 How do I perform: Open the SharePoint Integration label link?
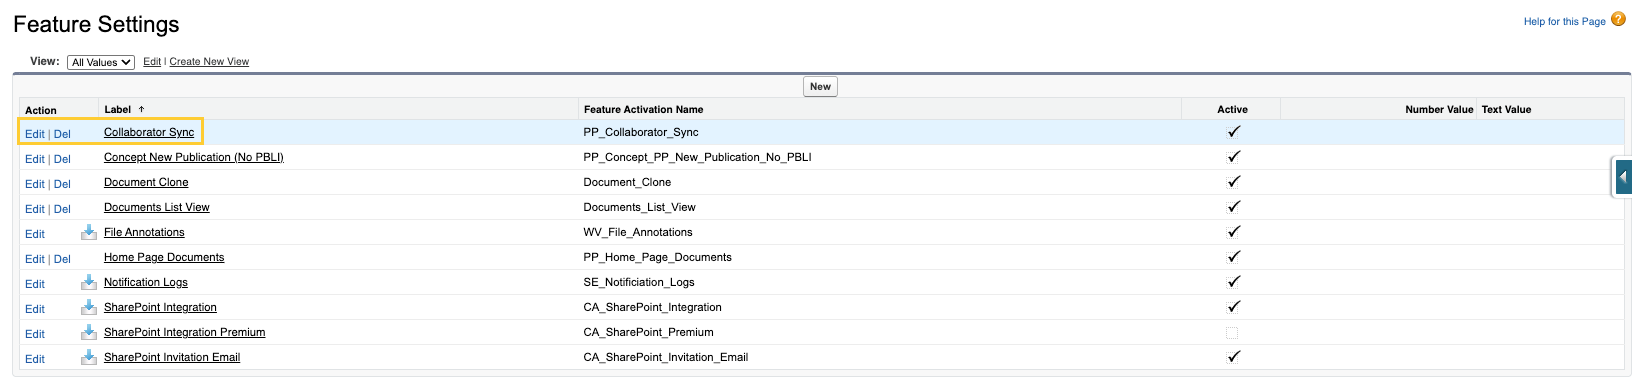(x=160, y=307)
